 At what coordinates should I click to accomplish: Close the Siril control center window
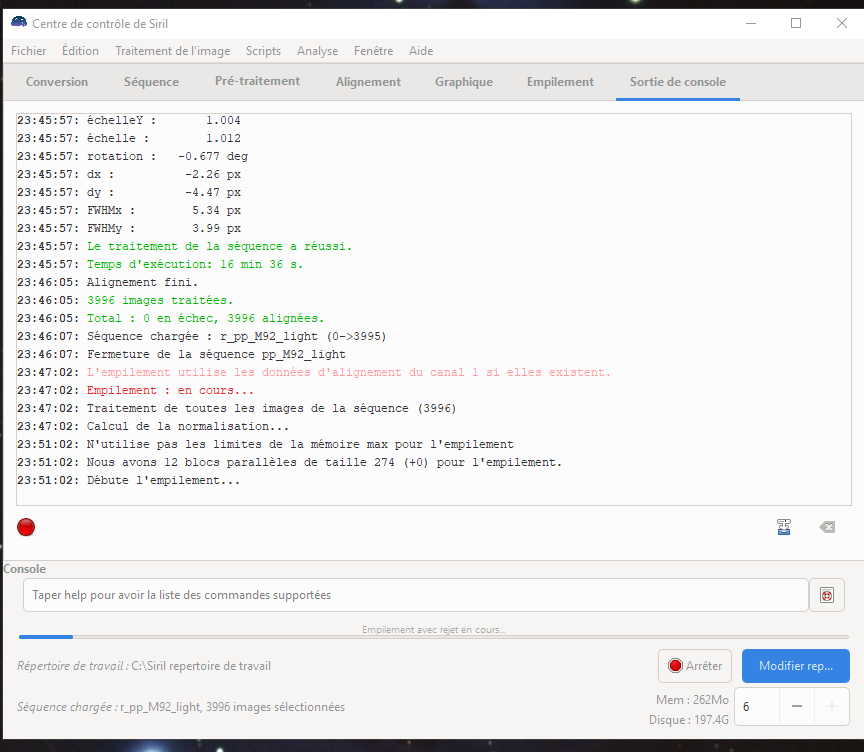842,23
